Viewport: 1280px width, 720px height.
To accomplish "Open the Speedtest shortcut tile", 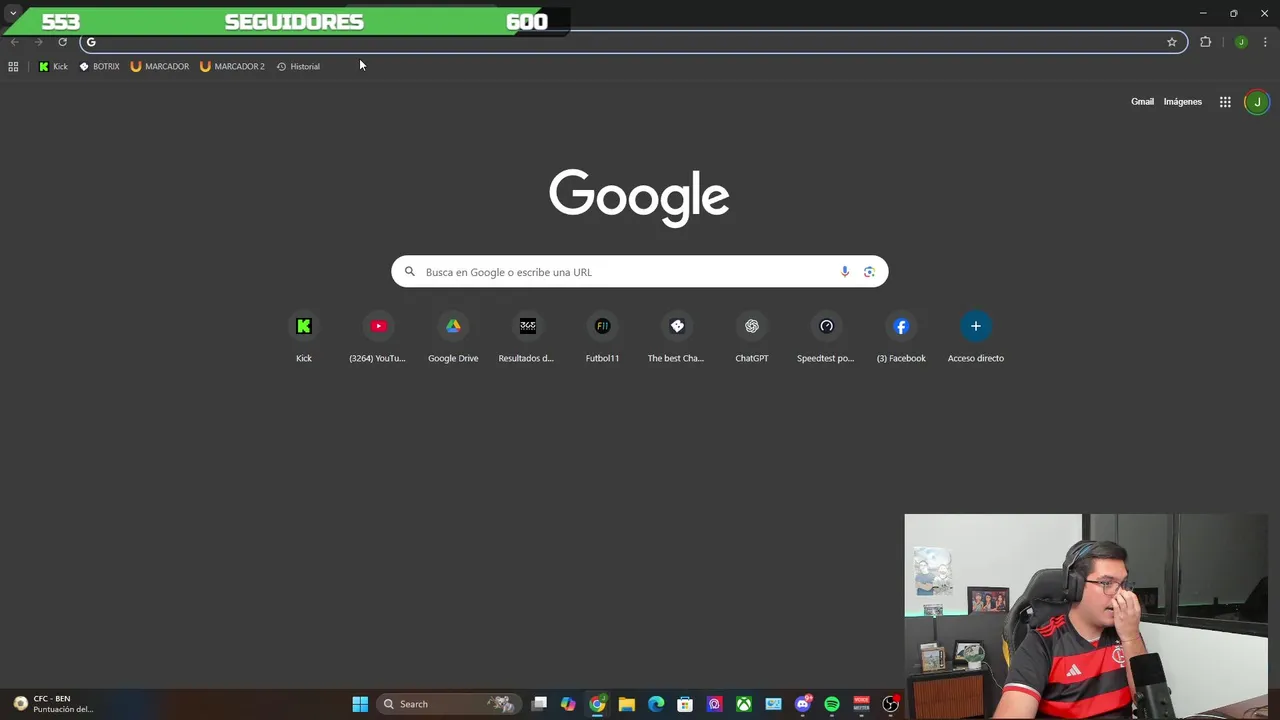I will (826, 338).
